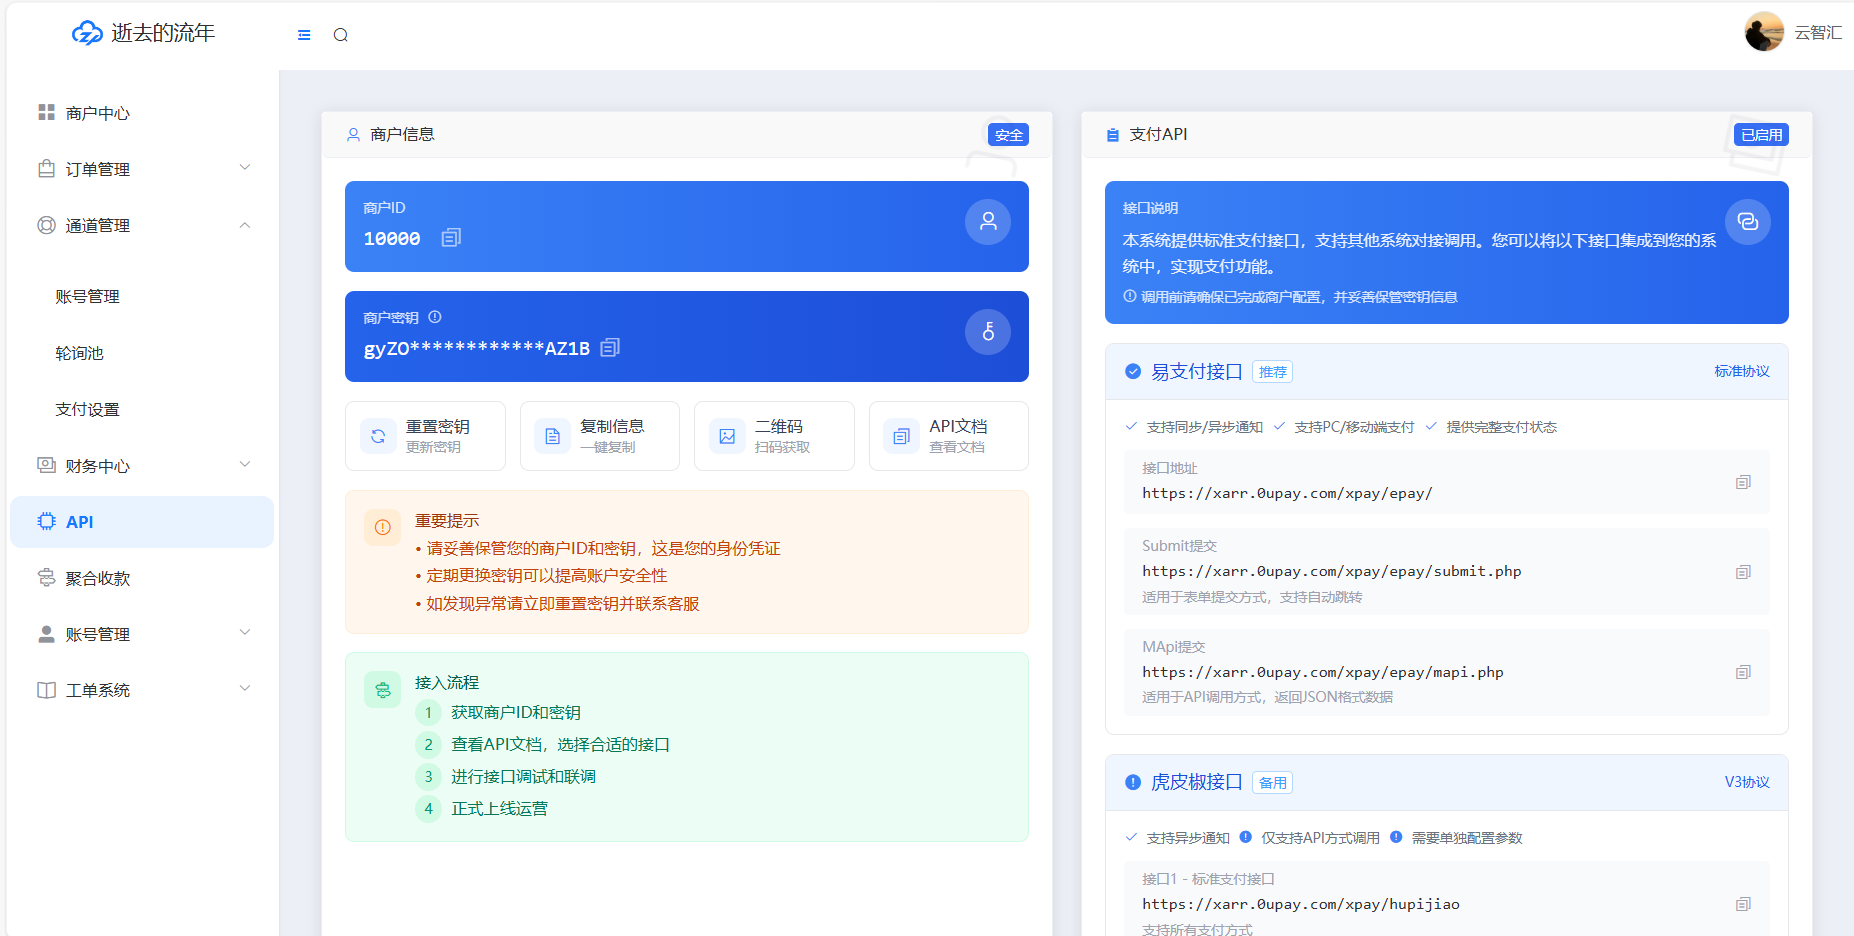The height and width of the screenshot is (936, 1854).
Task: Click the 易支付接口 check icon
Action: coord(1133,372)
